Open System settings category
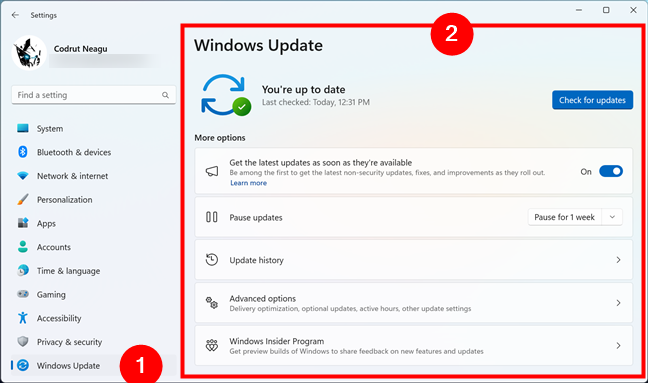 coord(94,128)
